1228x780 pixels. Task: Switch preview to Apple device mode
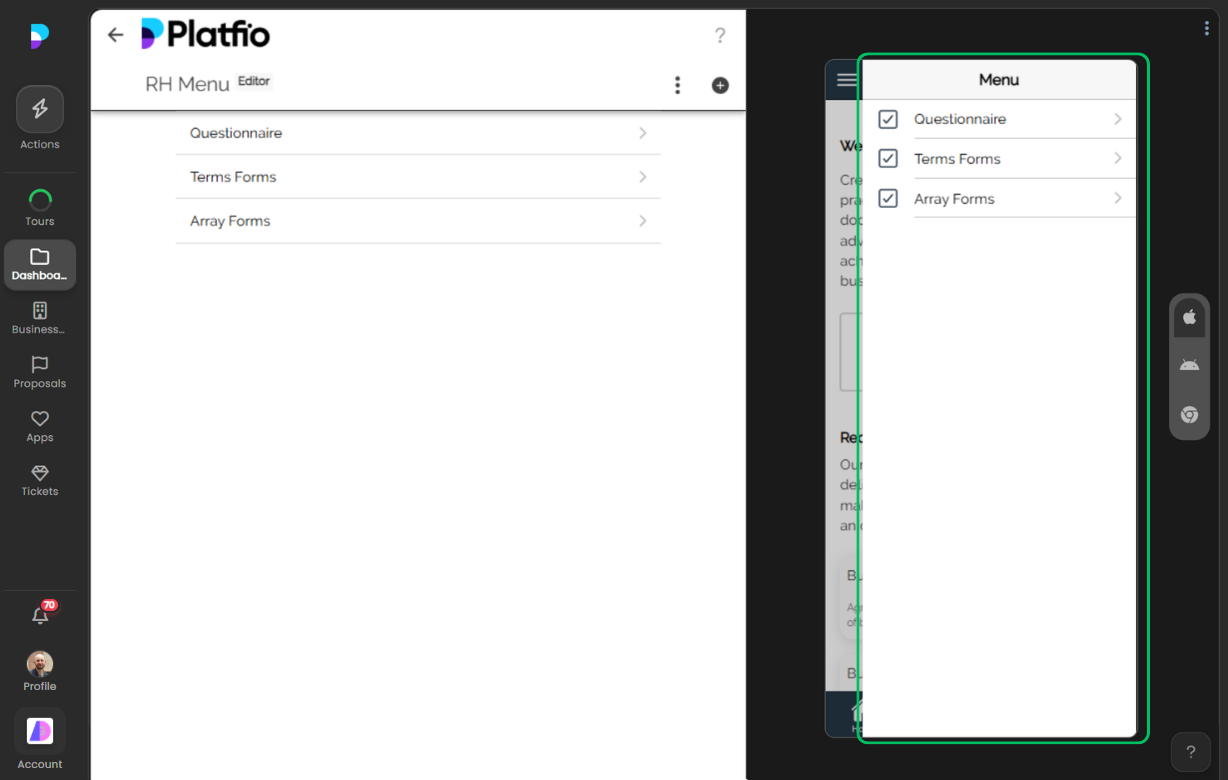point(1189,316)
